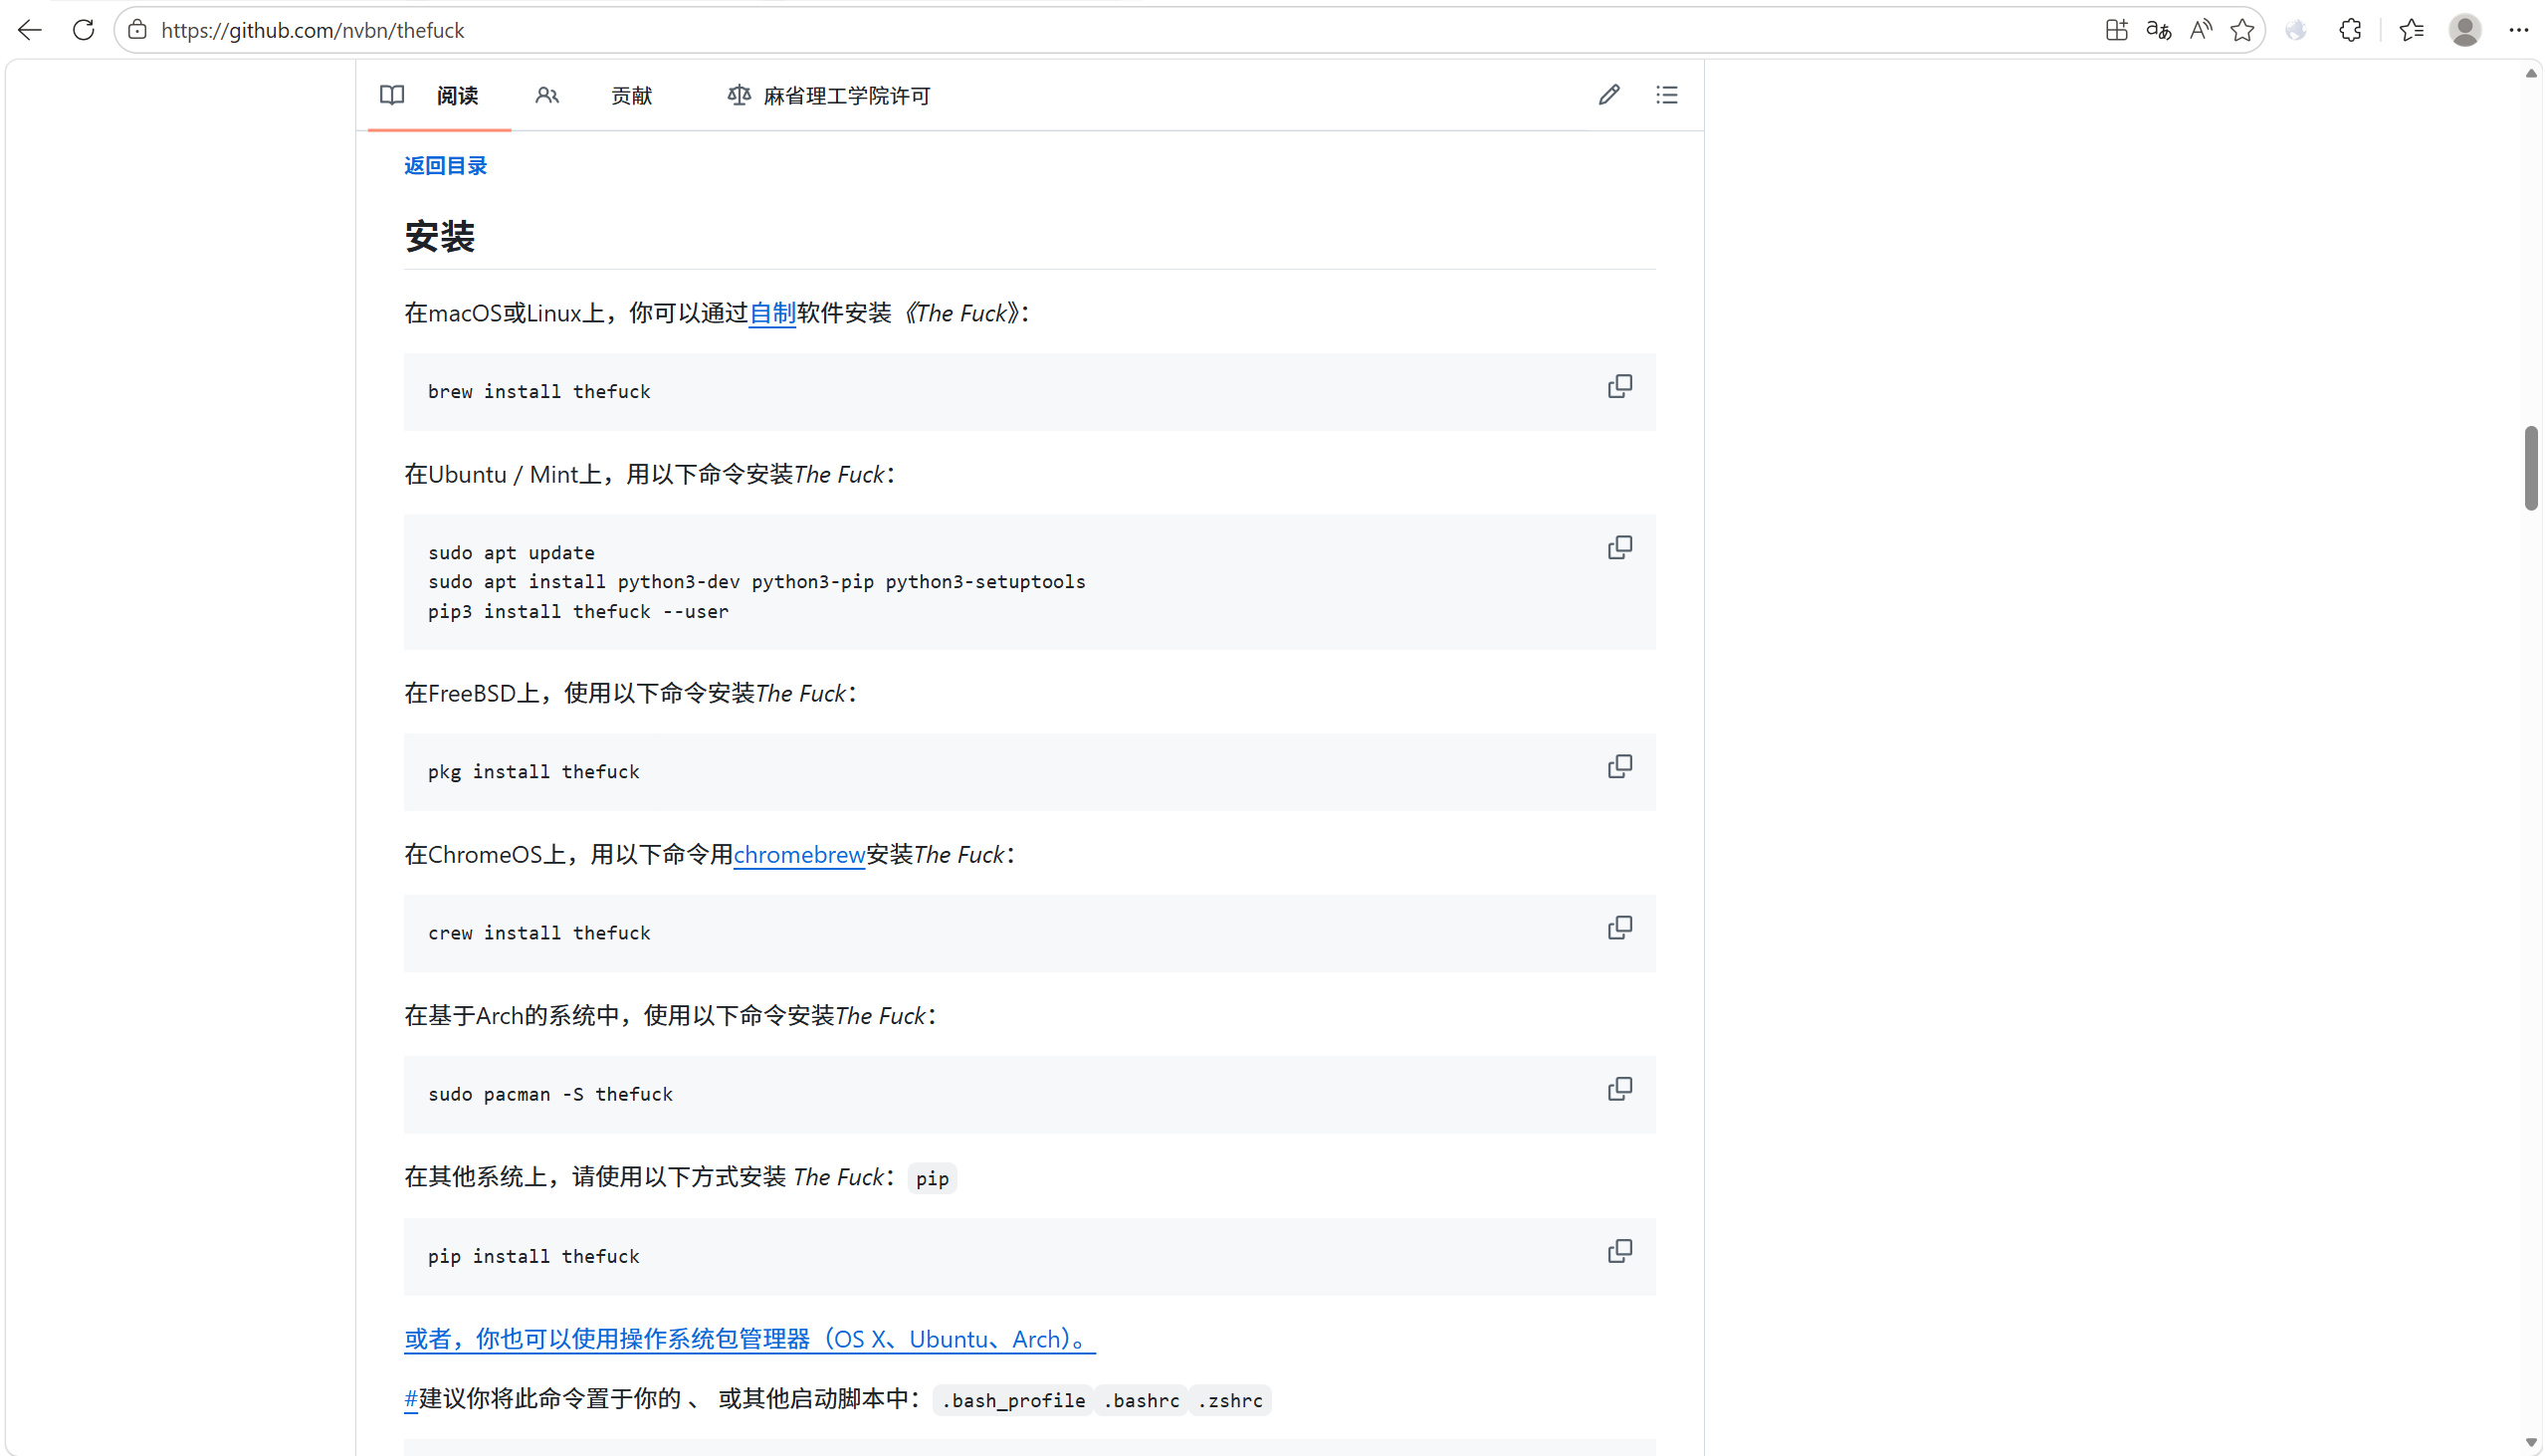The width and height of the screenshot is (2545, 1456).
Task: Go back with the browser arrow
Action: click(x=30, y=30)
